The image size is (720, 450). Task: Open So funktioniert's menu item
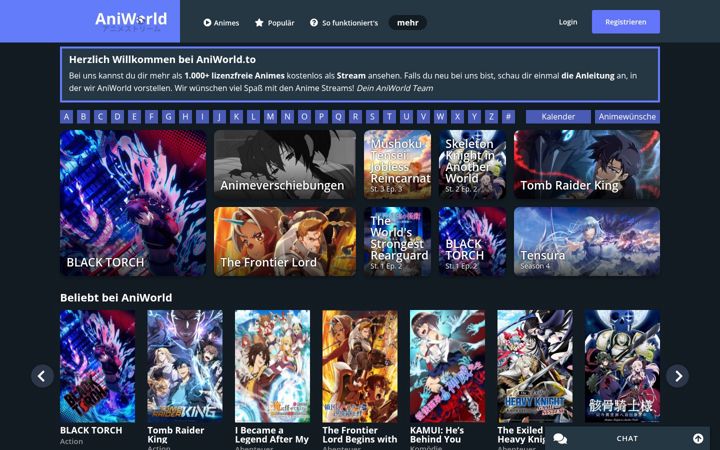(x=344, y=22)
